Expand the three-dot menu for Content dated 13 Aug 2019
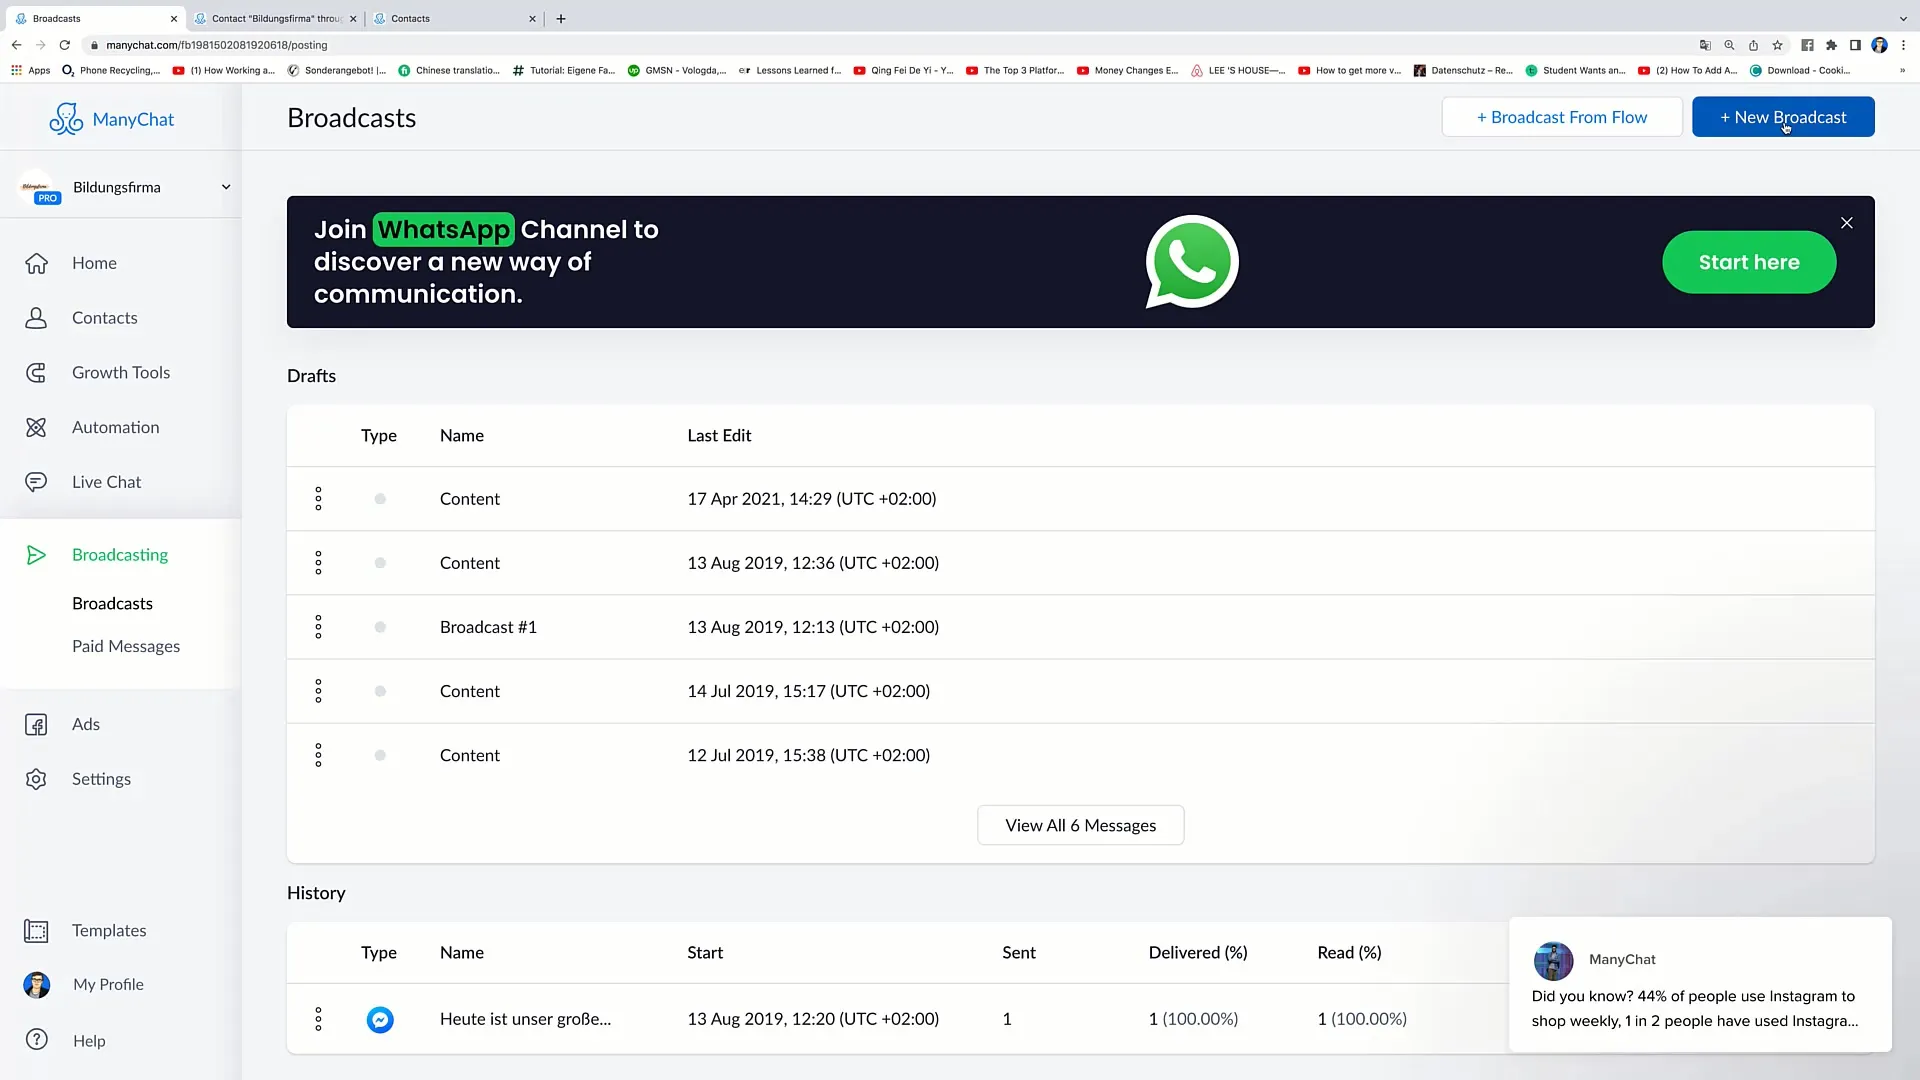1920x1080 pixels. [318, 563]
